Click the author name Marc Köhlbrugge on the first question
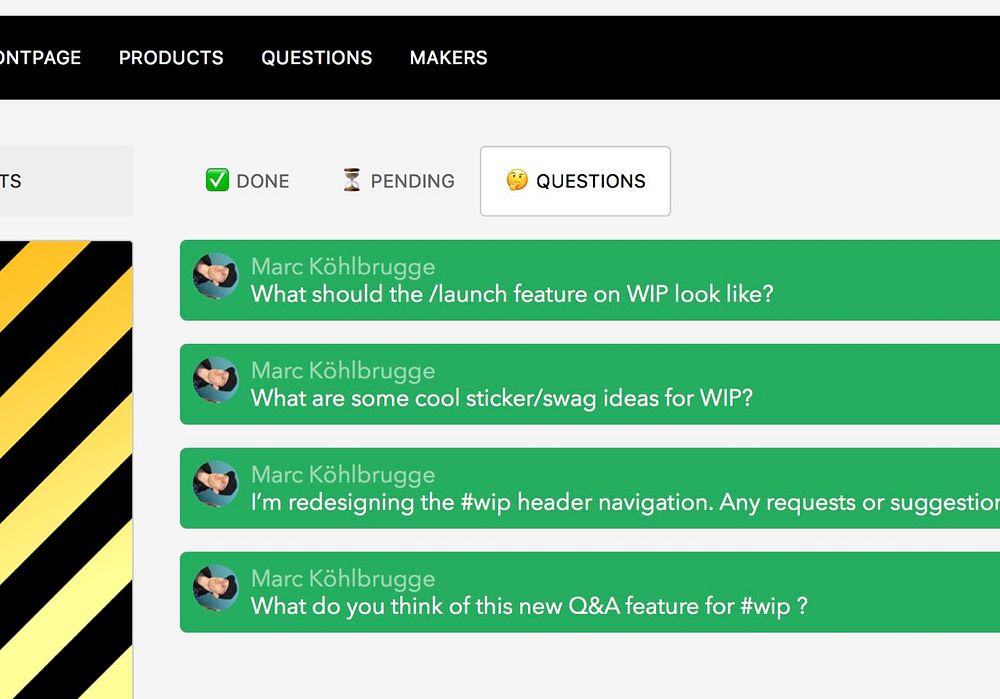1000x699 pixels. (x=342, y=266)
